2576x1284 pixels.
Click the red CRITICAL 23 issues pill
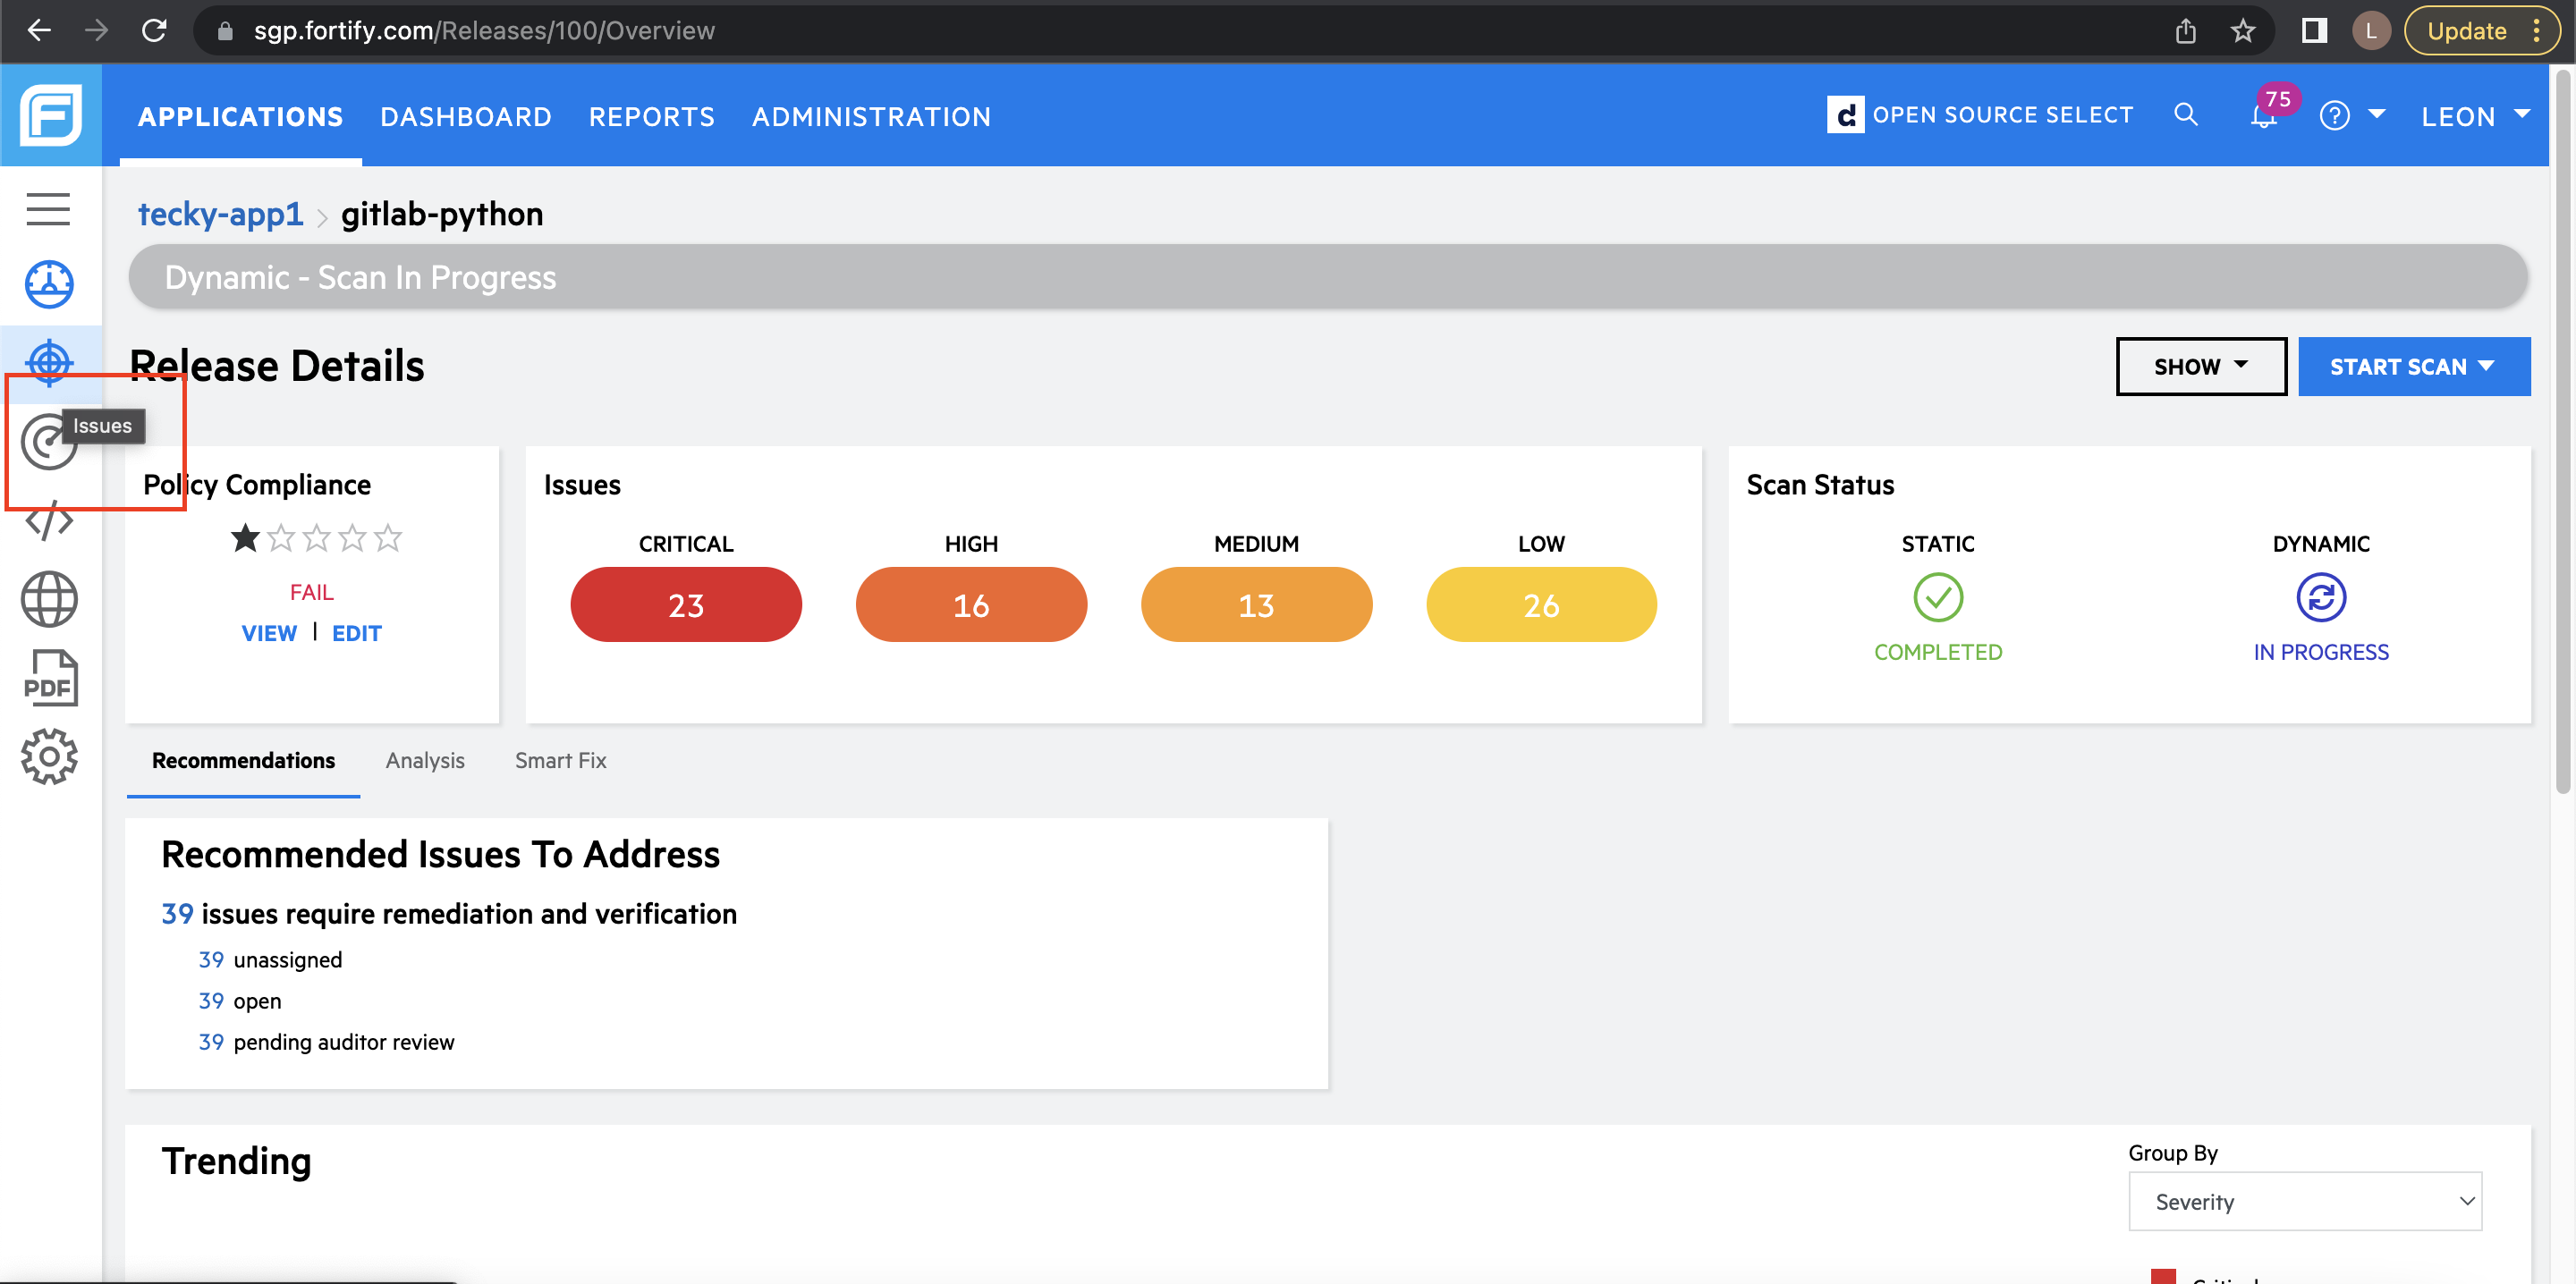coord(686,605)
